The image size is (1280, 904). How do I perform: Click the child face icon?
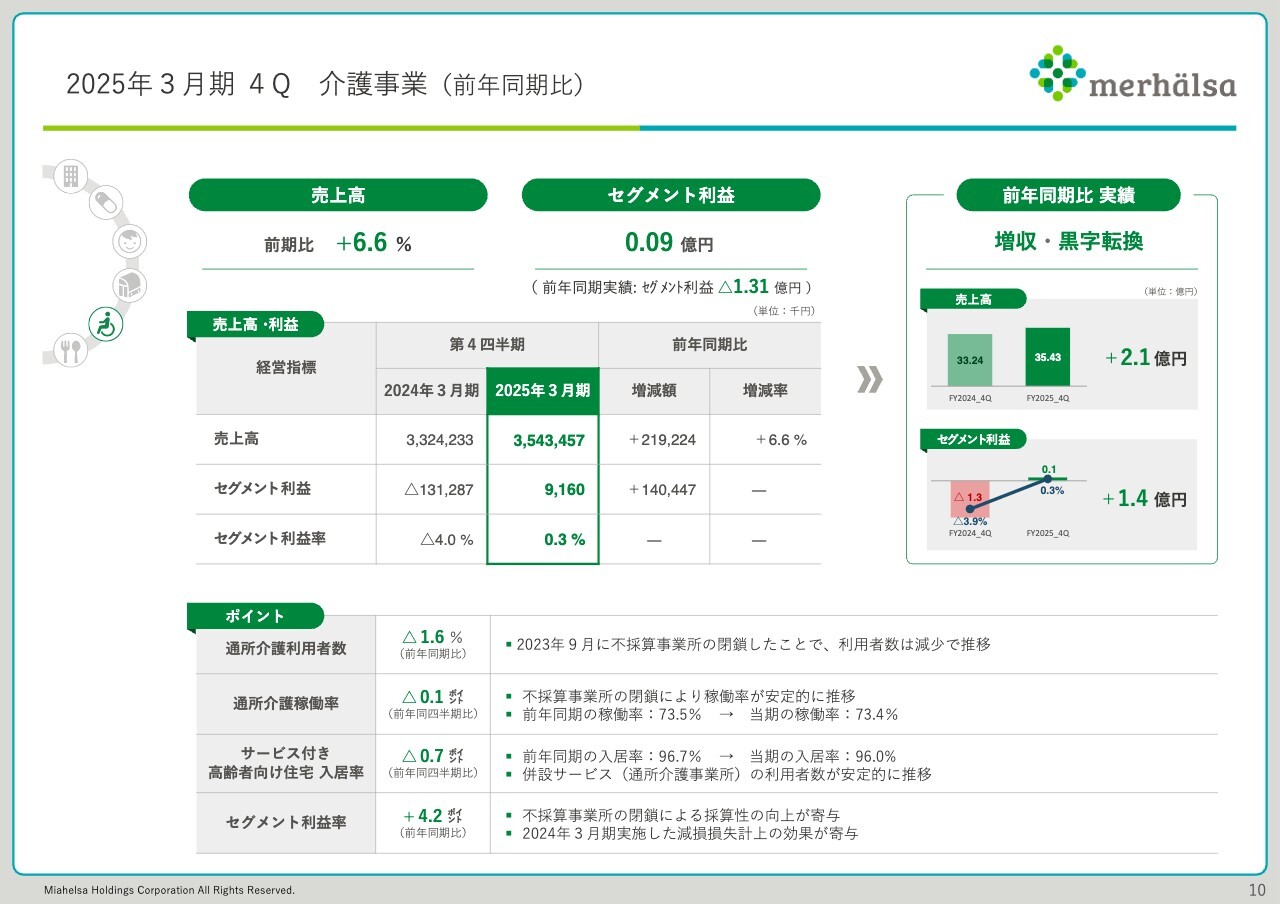[x=128, y=242]
